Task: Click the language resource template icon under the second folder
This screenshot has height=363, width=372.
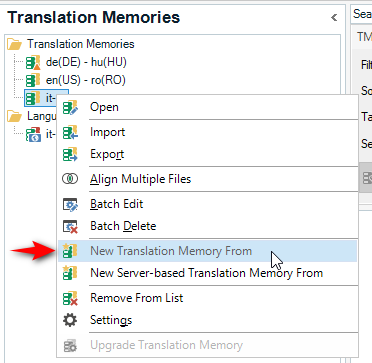Action: tap(33, 134)
